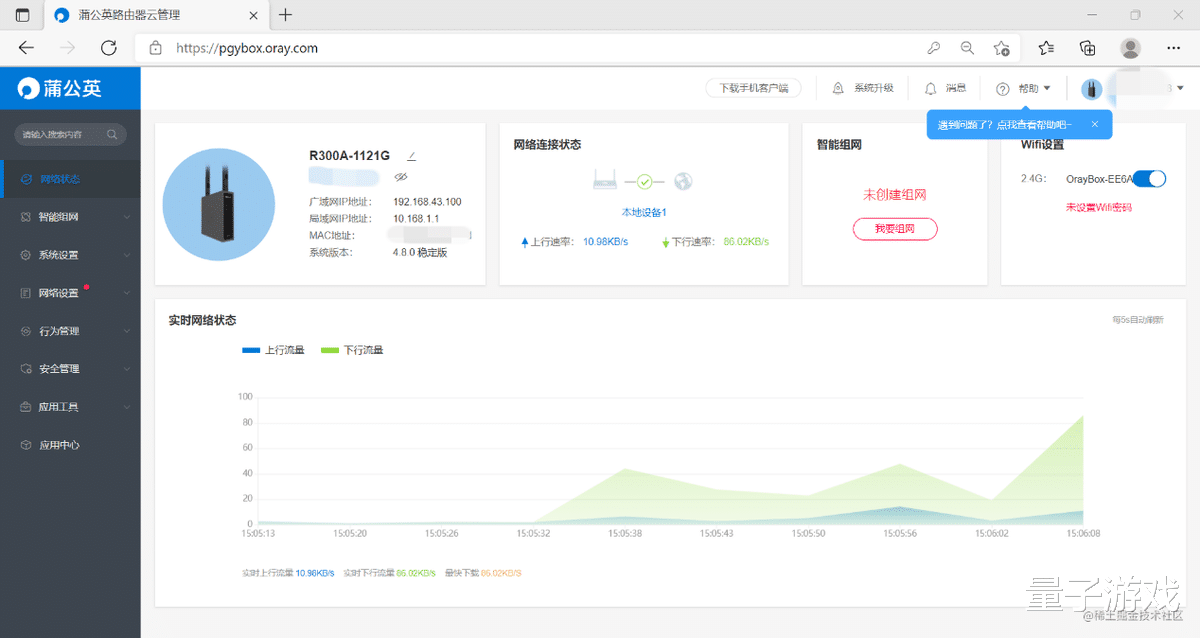Close the blue help tooltip

(1095, 124)
